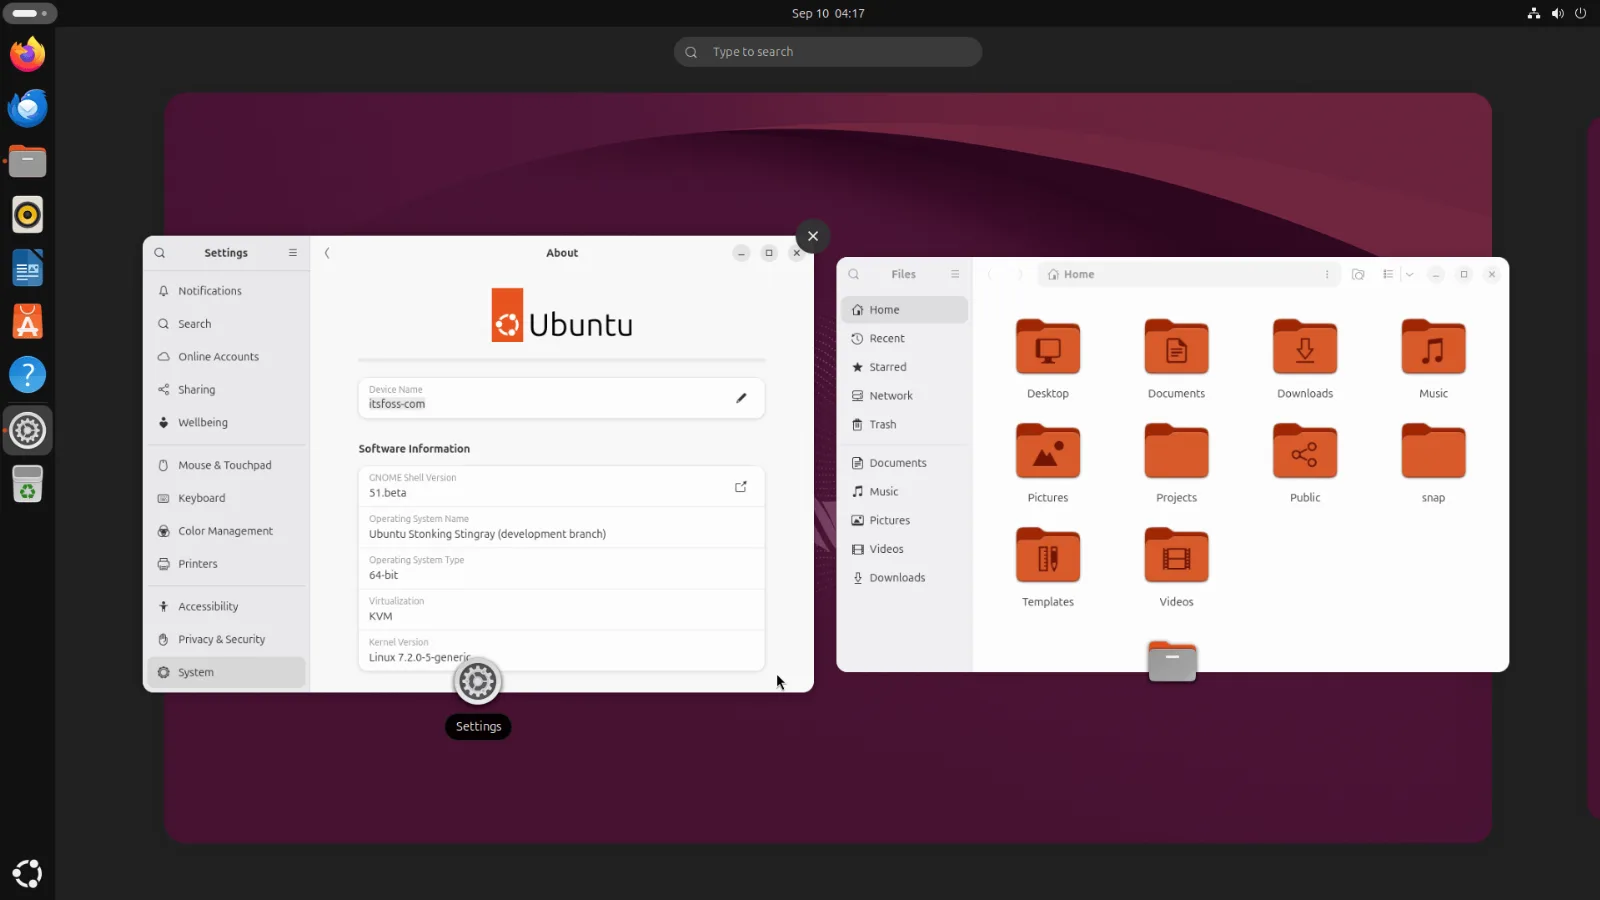Open system status menu power icon
The height and width of the screenshot is (900, 1600).
click(1581, 13)
